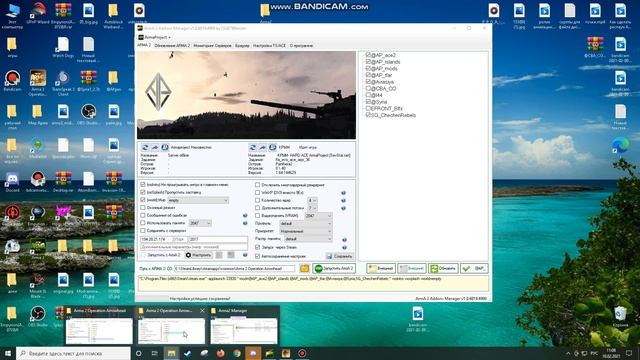Image resolution: width=640 pixels, height=360 pixels.
Task: Click the round clock icon in the ArmaProject news panel
Action: [x=164, y=147]
